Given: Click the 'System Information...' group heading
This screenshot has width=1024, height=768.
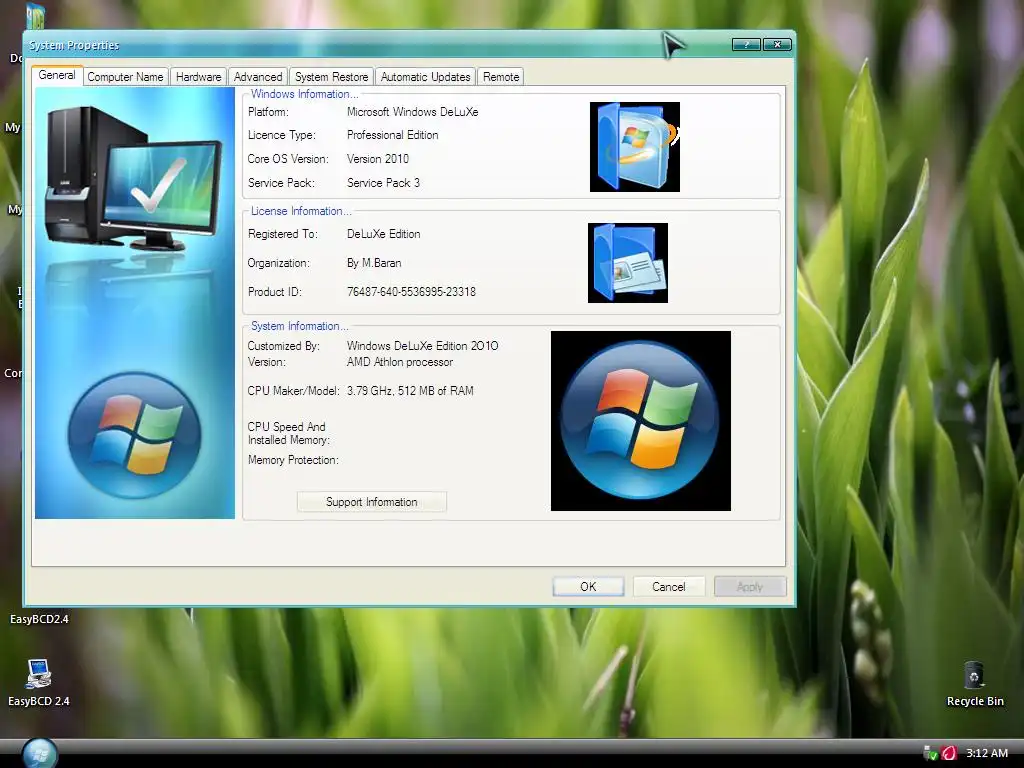Looking at the screenshot, I should pos(300,326).
